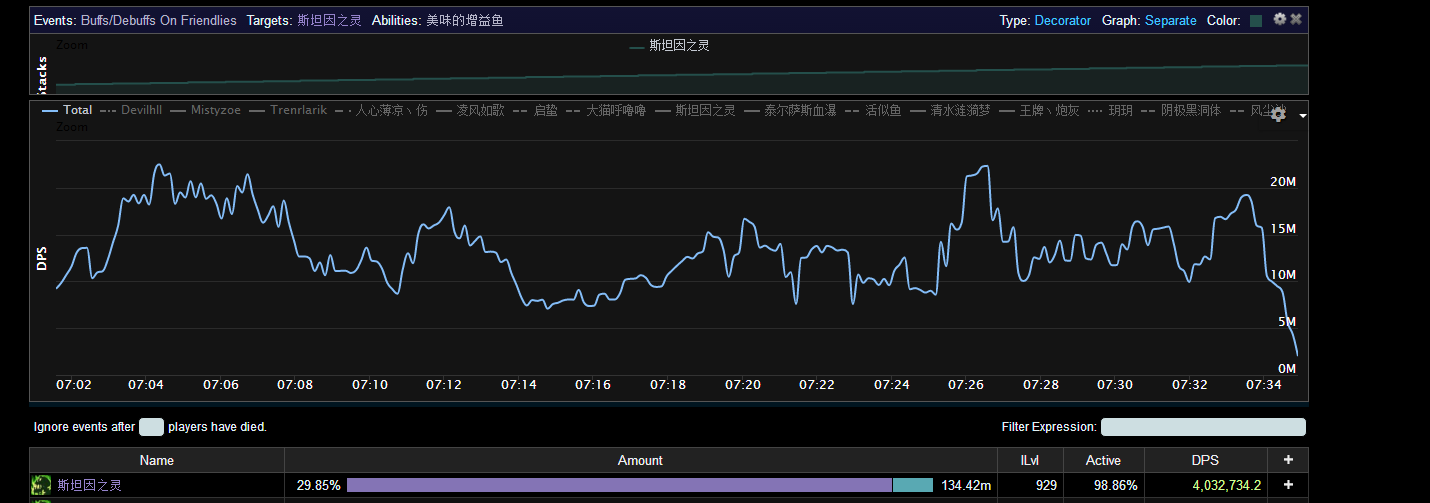Screen dimensions: 1430x503
Task: Expand the graph legend dropdown arrow
Action: (1302, 116)
